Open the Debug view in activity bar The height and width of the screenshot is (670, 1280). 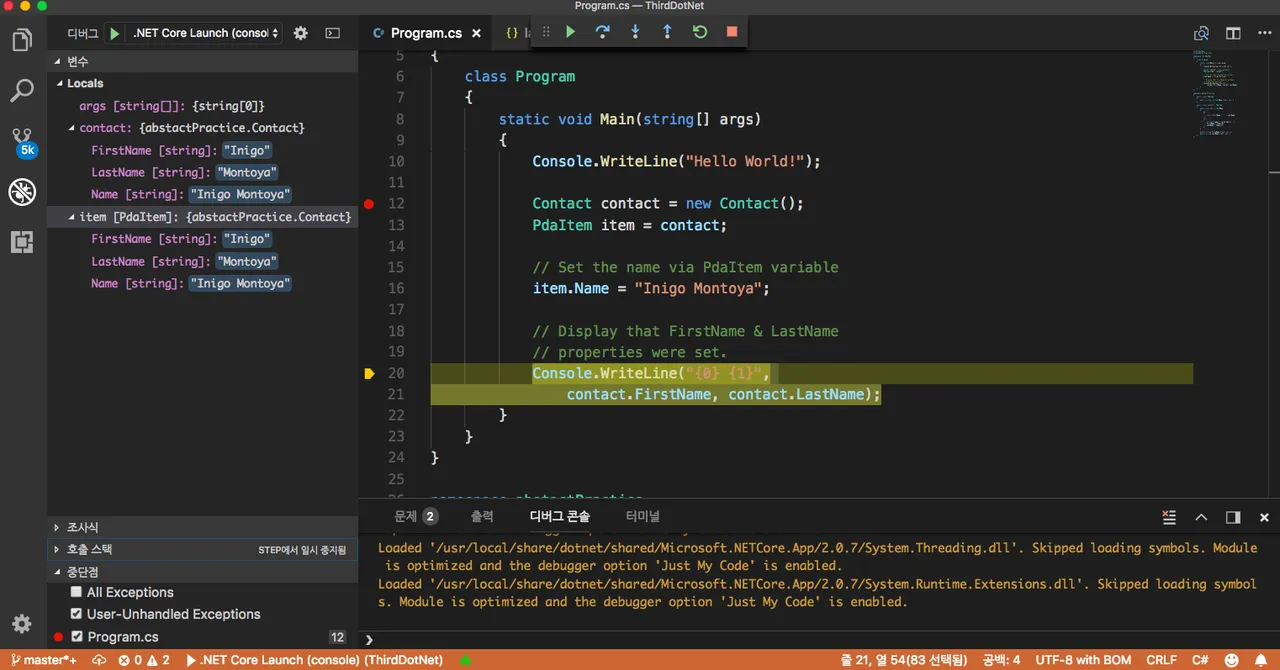coord(22,192)
